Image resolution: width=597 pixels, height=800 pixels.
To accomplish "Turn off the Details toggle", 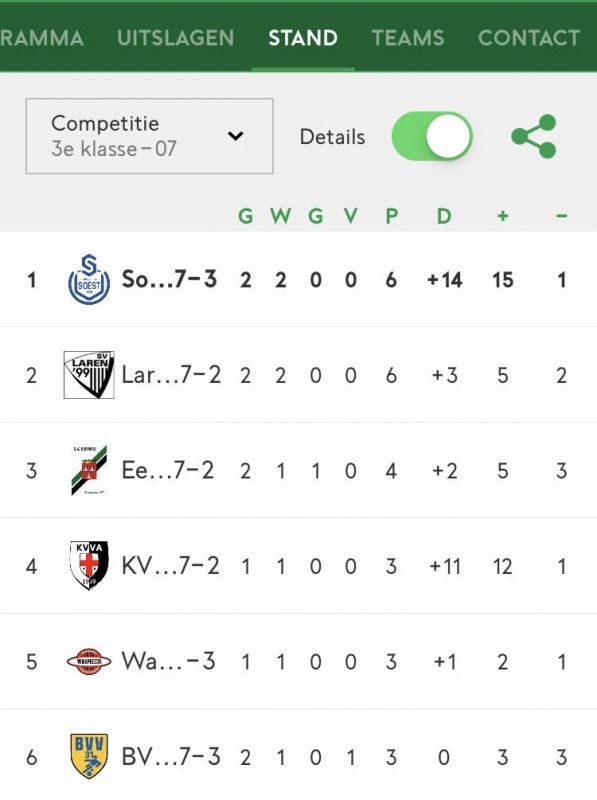I will (x=432, y=136).
